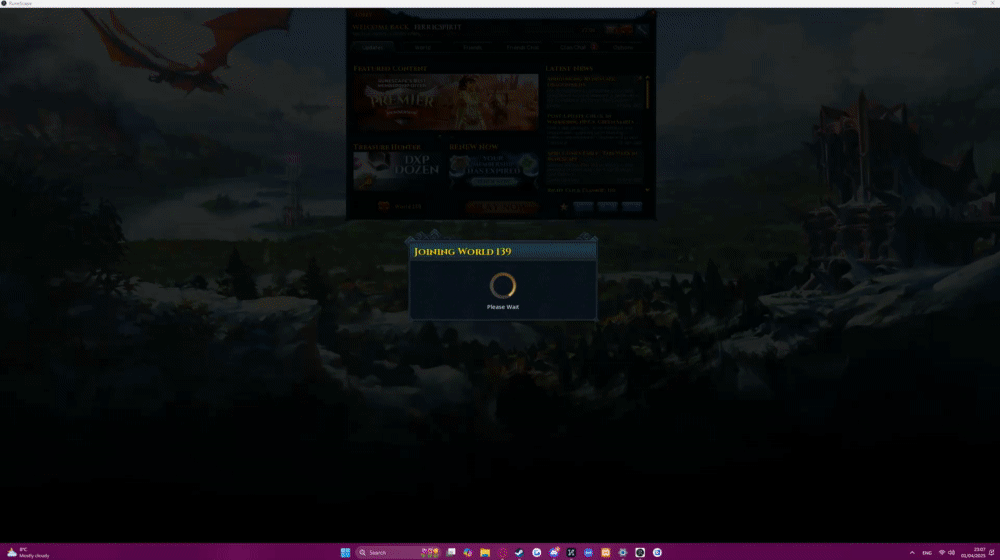This screenshot has width=1000, height=560.
Task: Click the RuneScape taskbar icon
Action: point(640,552)
